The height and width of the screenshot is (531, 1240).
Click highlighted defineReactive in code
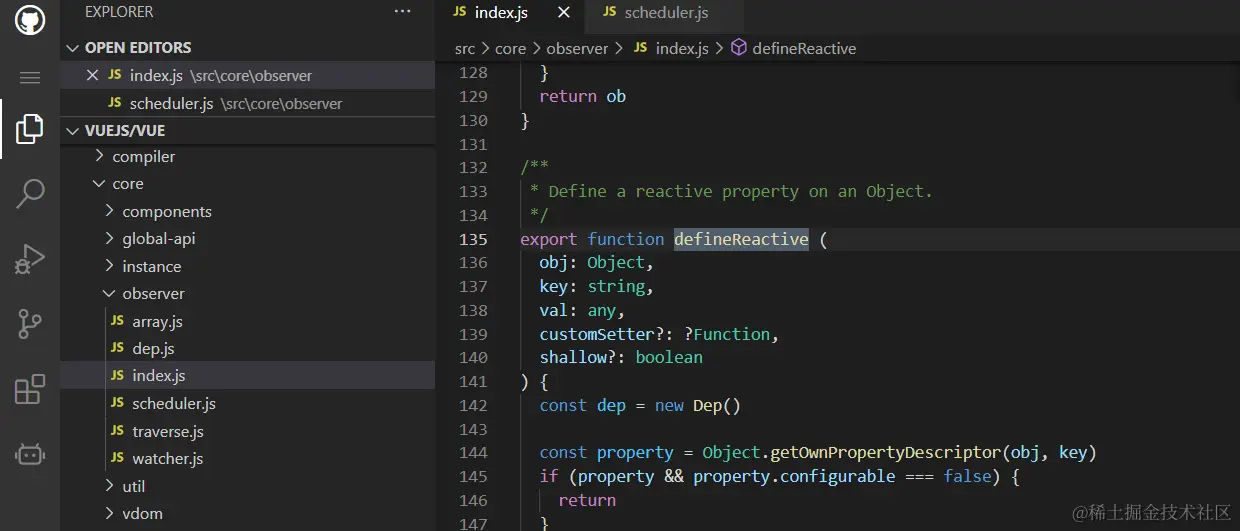[x=741, y=239]
